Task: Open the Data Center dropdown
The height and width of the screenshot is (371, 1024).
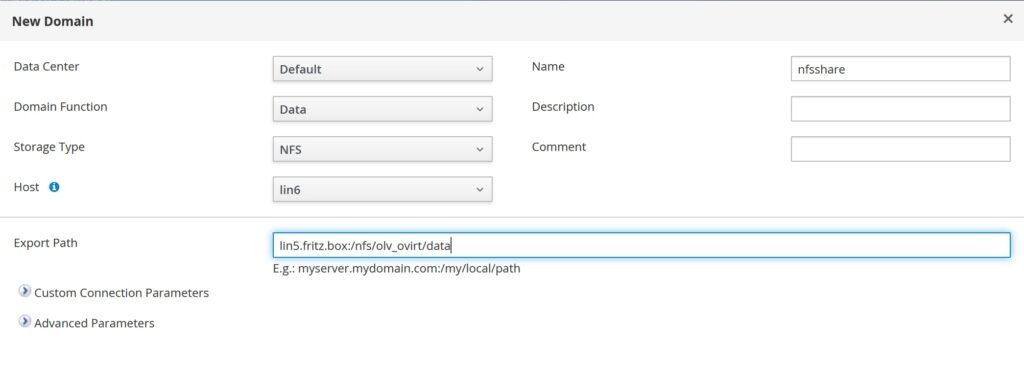Action: (x=382, y=69)
